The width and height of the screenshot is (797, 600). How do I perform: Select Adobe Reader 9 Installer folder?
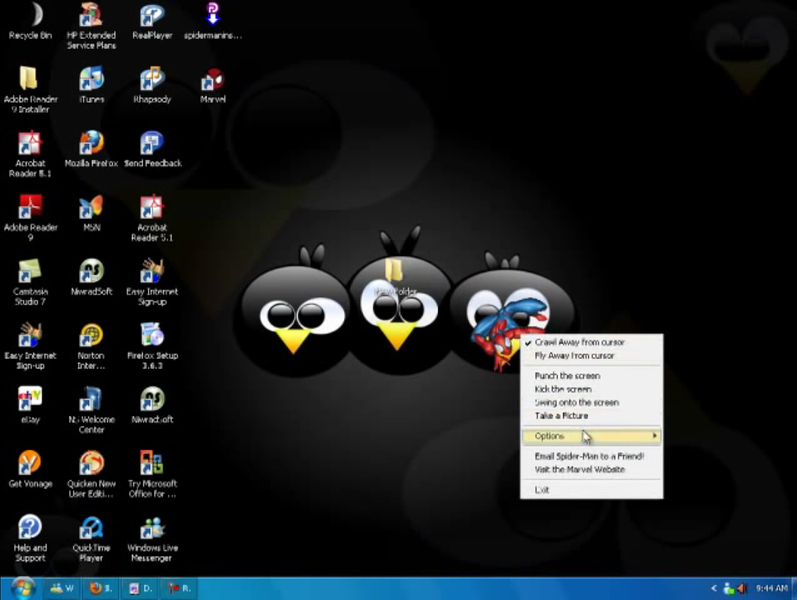click(x=30, y=89)
